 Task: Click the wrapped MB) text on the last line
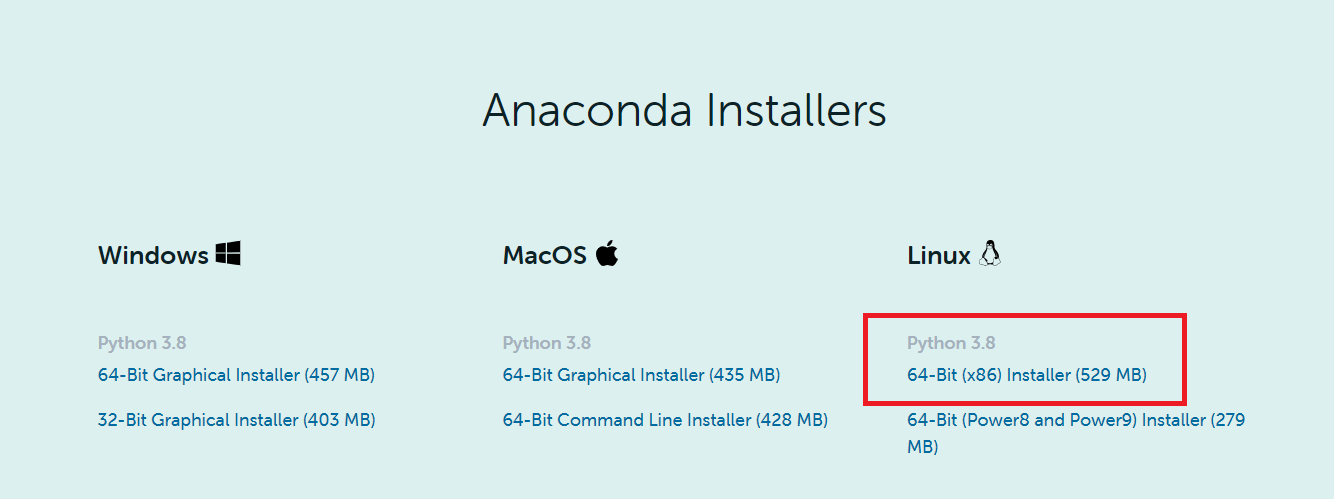point(922,447)
